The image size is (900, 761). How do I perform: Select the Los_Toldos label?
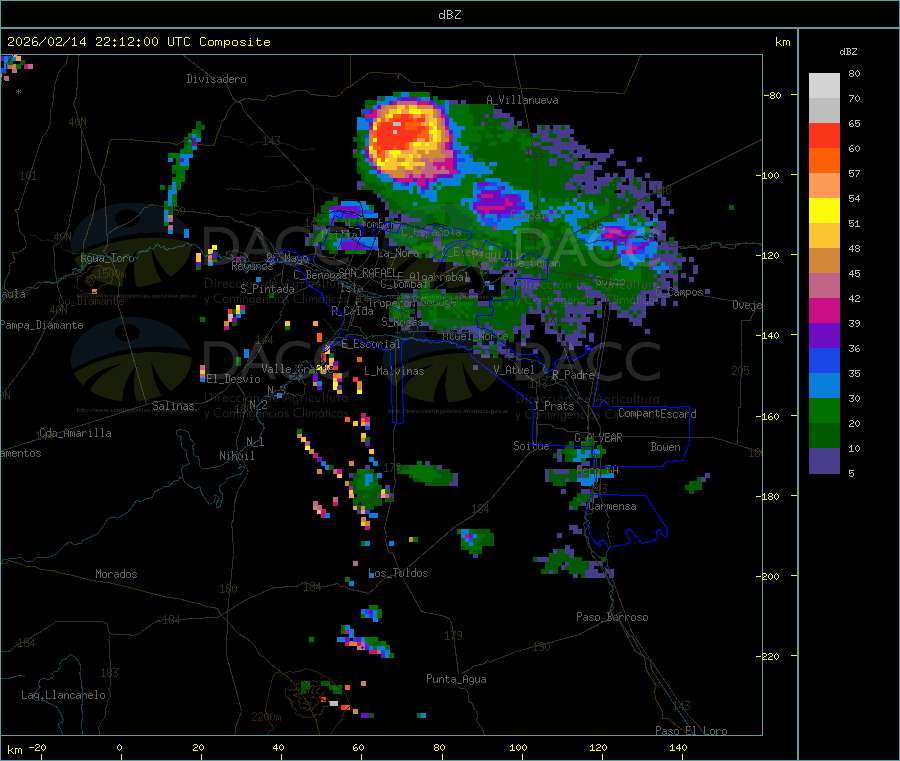tap(398, 573)
